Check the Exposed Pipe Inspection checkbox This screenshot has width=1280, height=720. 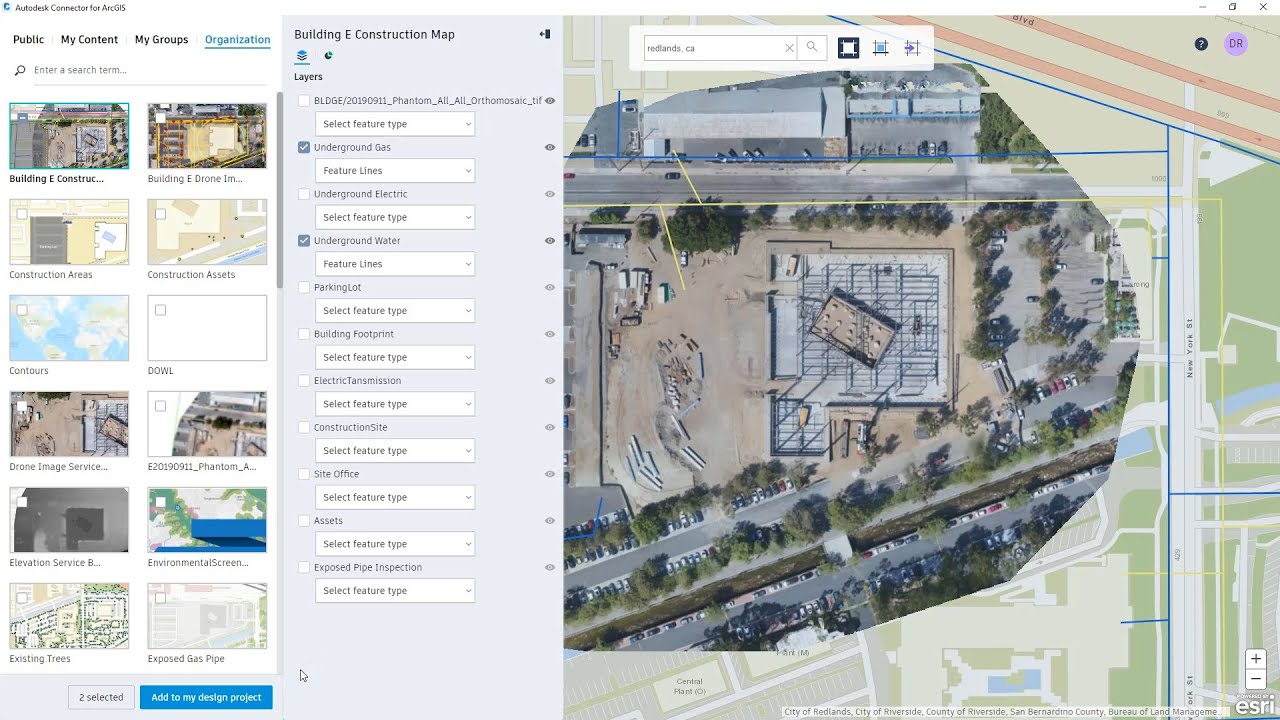click(x=304, y=567)
